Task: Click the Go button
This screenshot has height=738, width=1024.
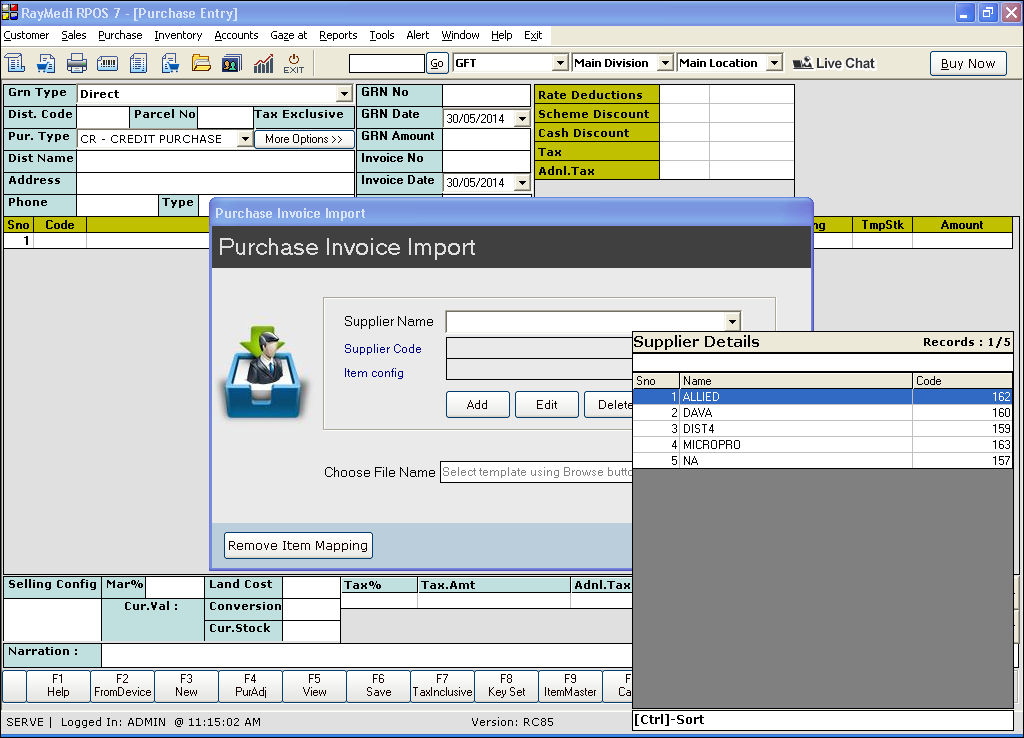Action: (437, 63)
